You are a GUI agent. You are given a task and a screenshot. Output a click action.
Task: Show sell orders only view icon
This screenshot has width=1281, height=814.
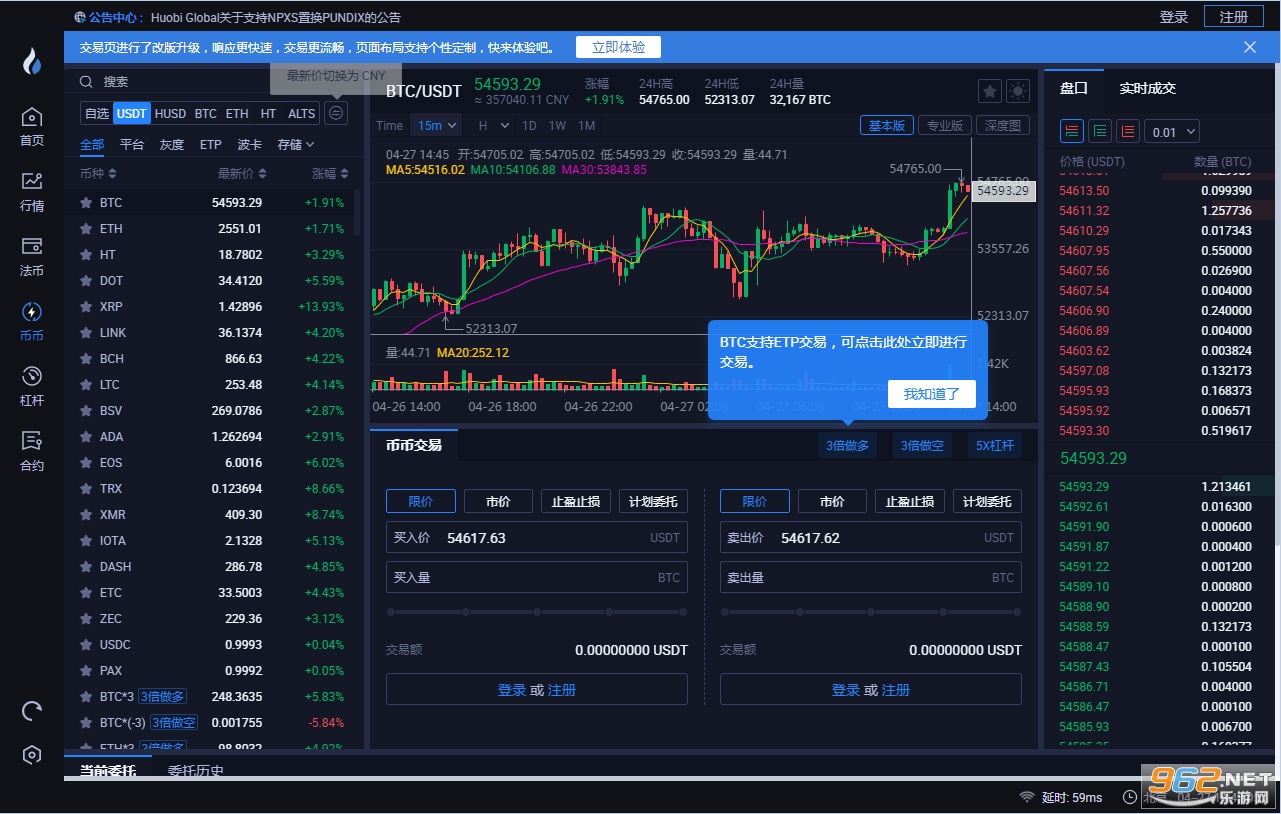[1128, 131]
